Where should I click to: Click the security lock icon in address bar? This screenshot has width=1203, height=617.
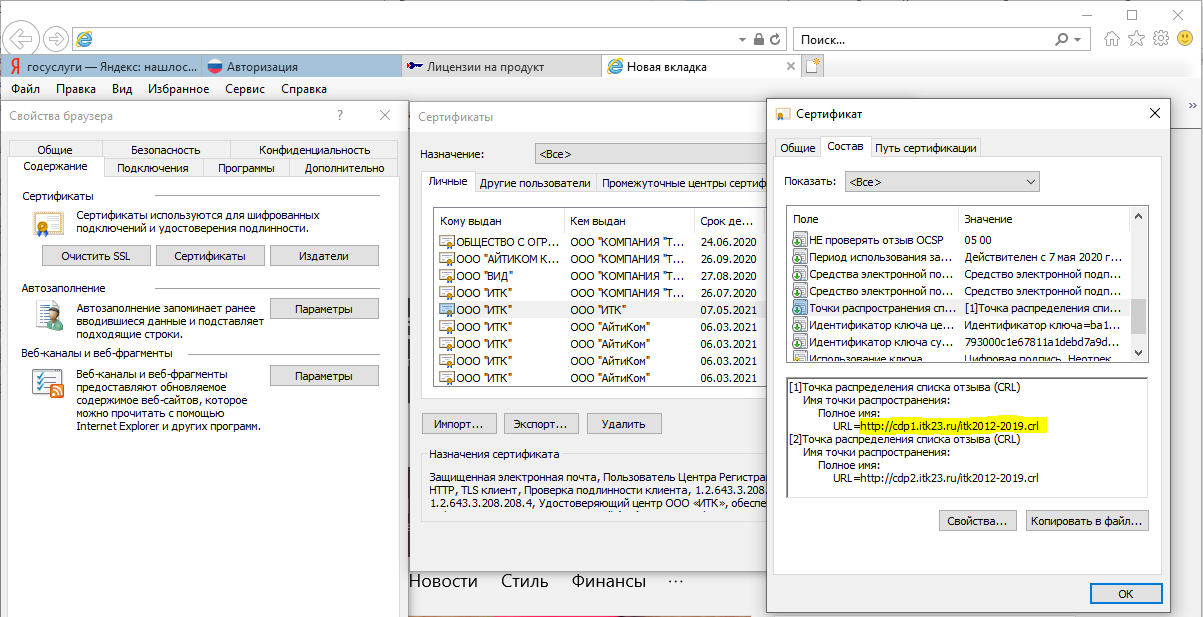[x=759, y=39]
